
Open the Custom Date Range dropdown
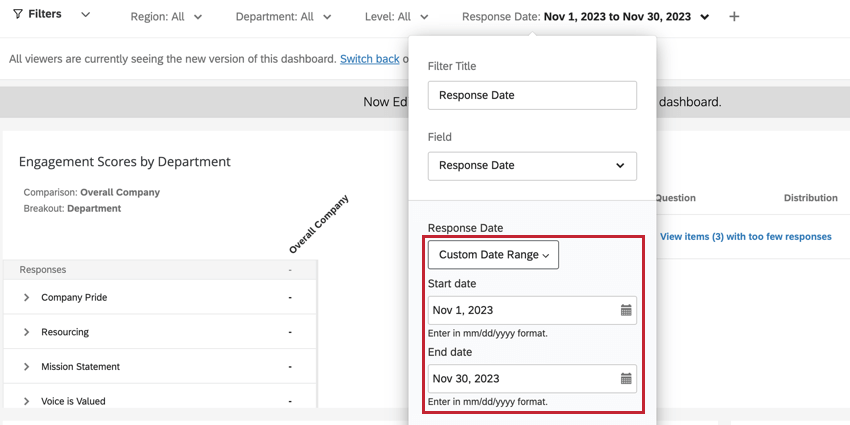(493, 255)
